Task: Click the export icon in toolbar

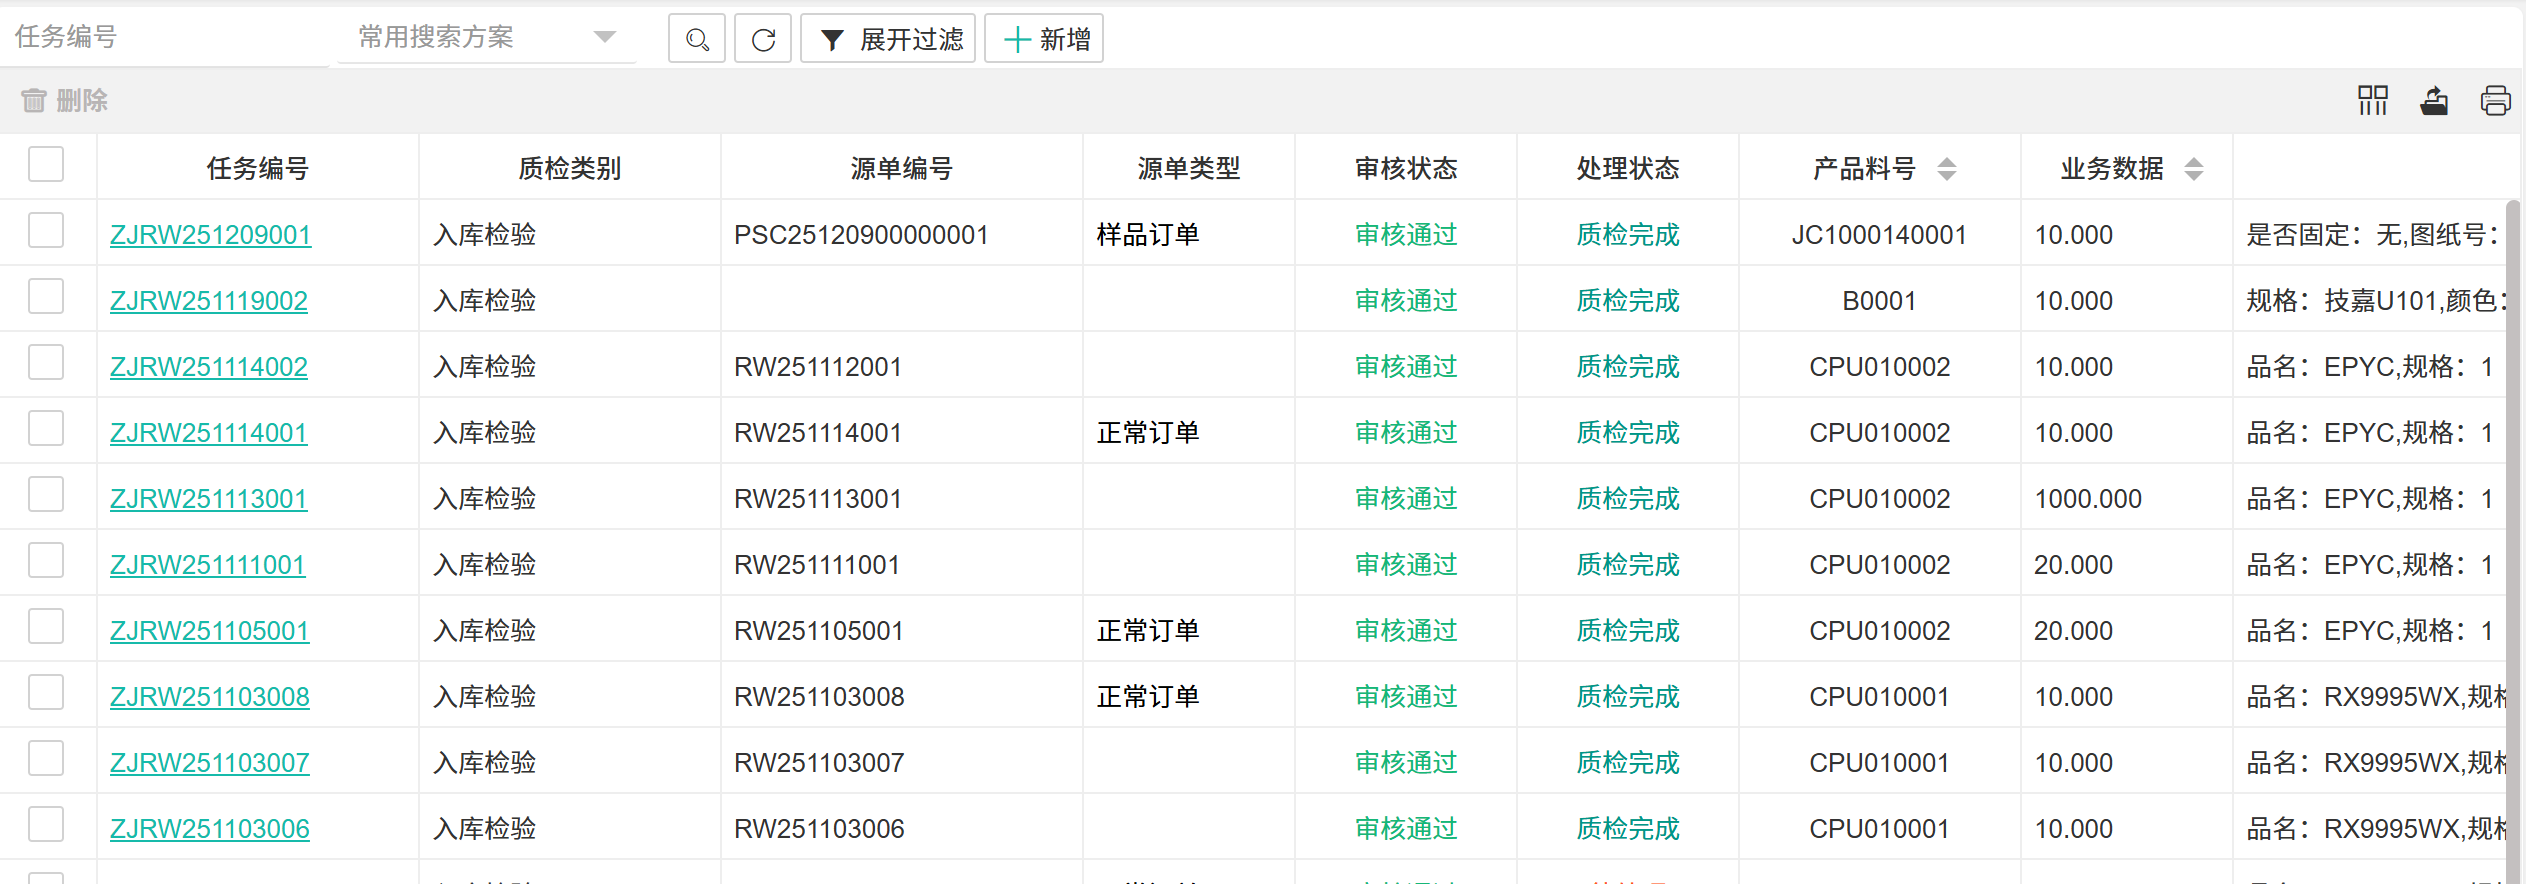Action: [2434, 101]
